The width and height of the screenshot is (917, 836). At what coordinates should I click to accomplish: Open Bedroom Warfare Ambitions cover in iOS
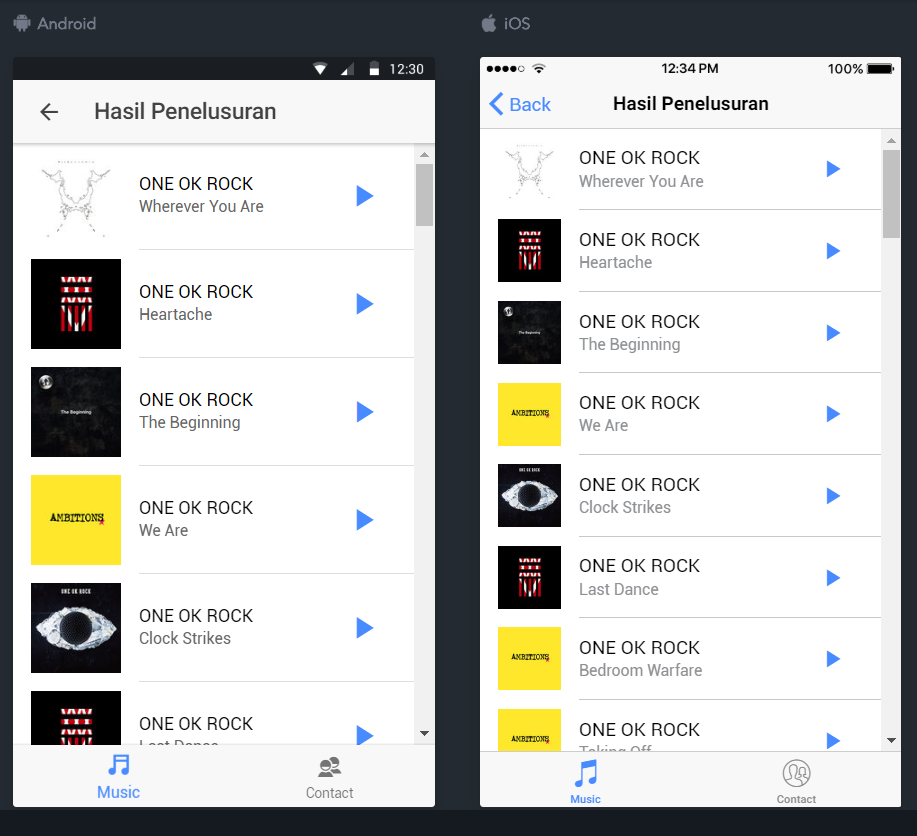(529, 659)
